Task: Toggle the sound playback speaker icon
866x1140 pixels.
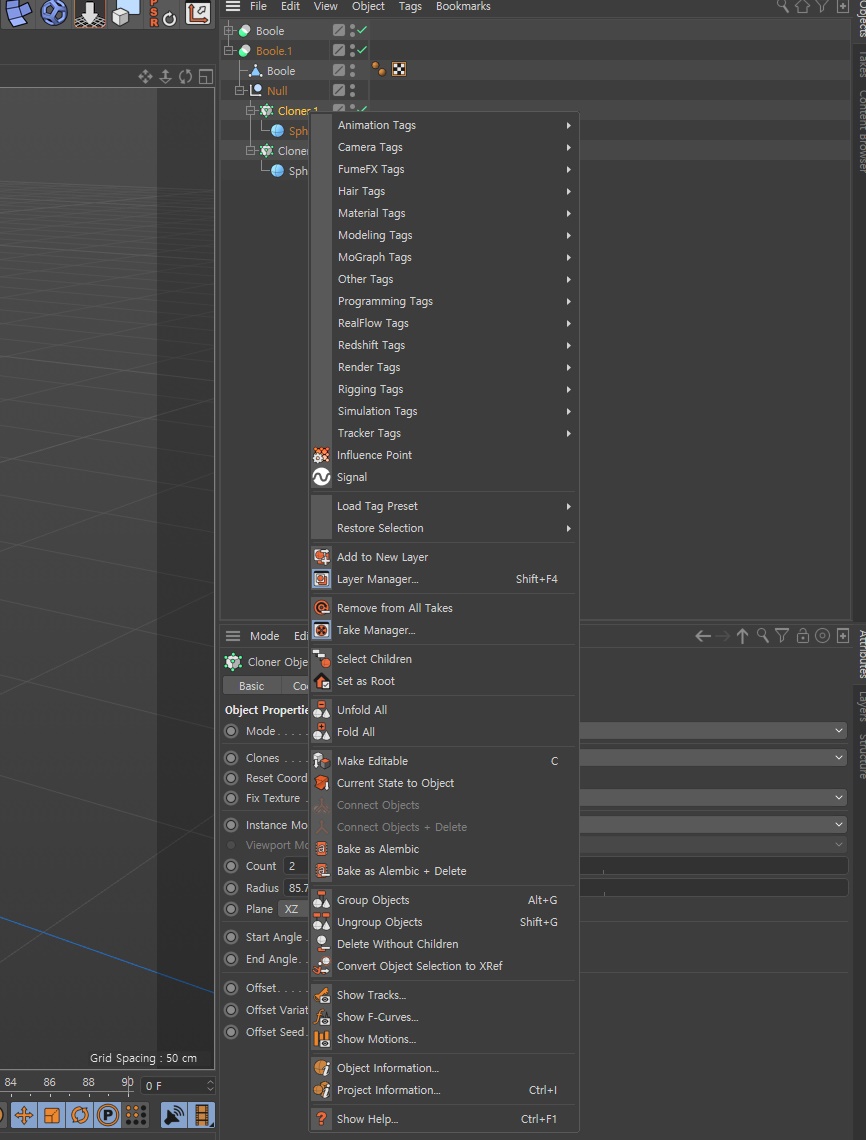Action: pos(174,1115)
